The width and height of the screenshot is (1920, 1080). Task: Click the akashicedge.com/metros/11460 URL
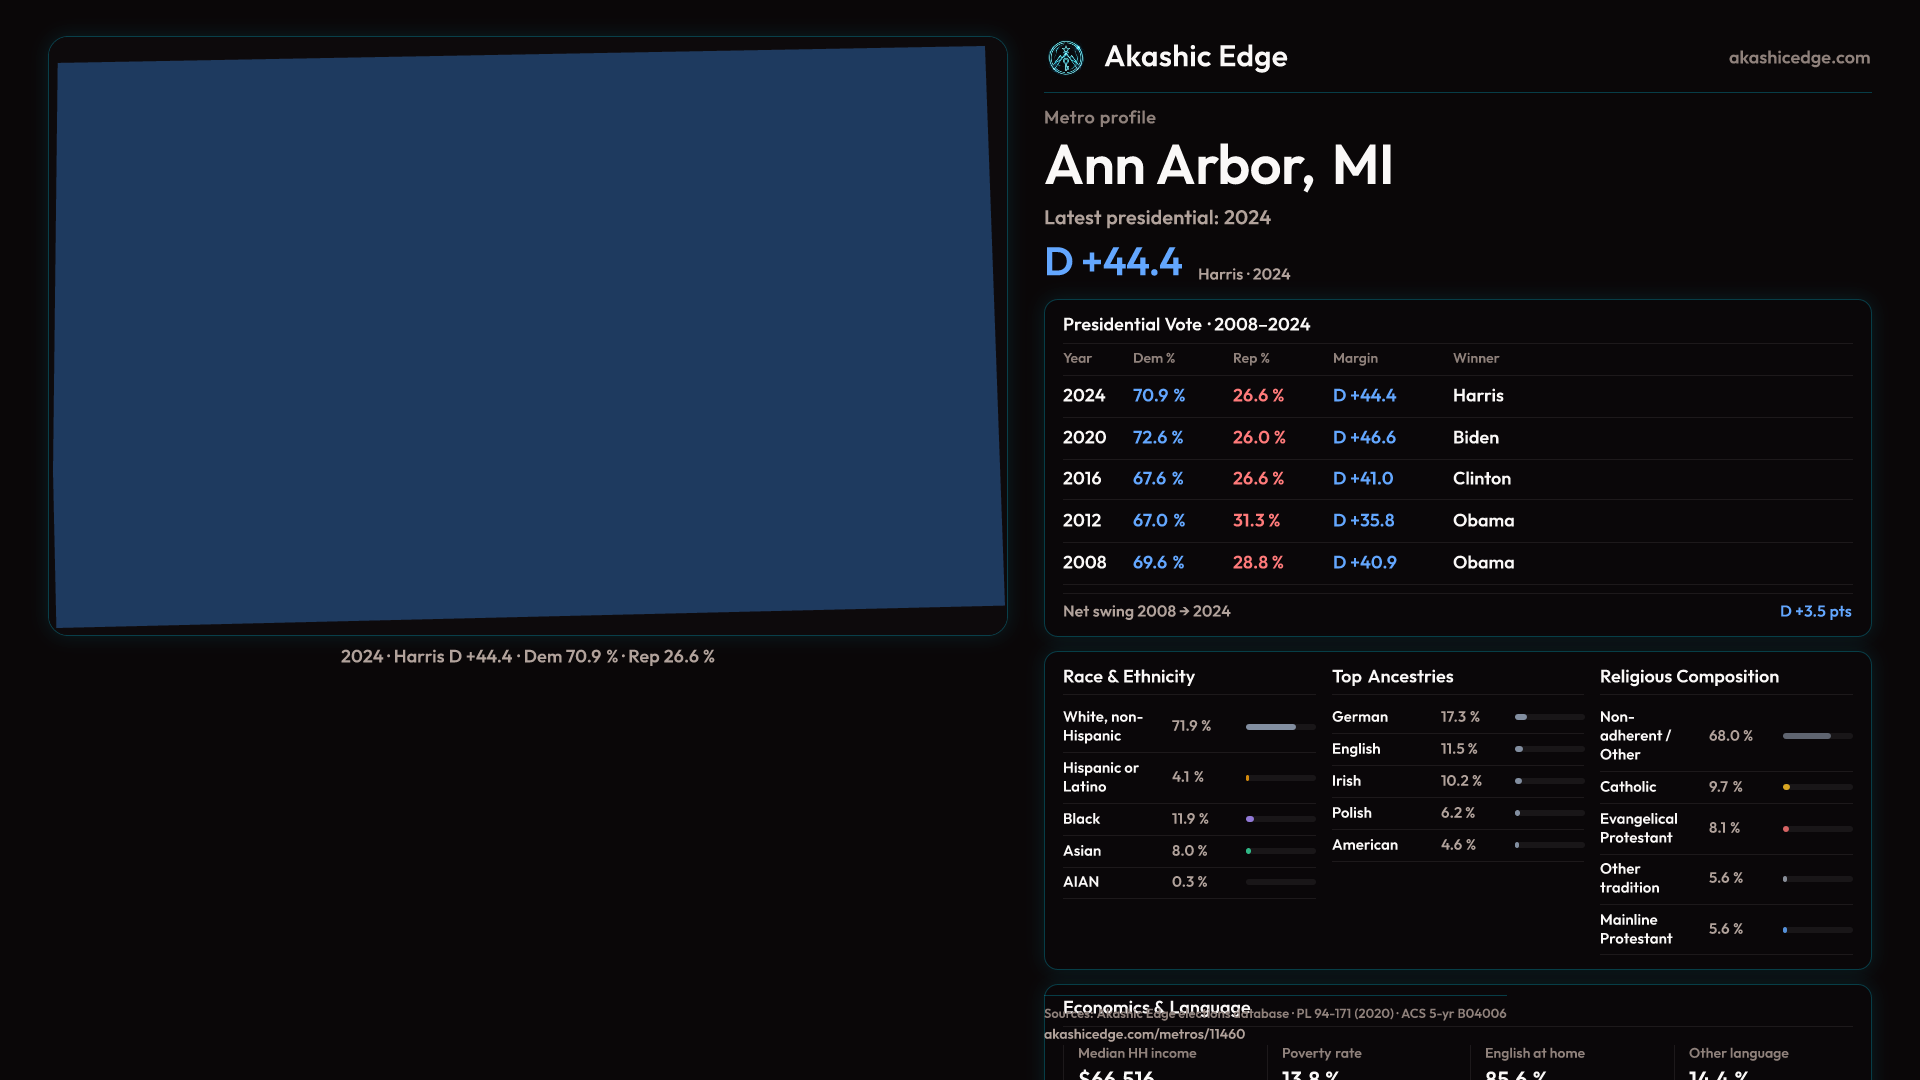[x=1144, y=1034]
